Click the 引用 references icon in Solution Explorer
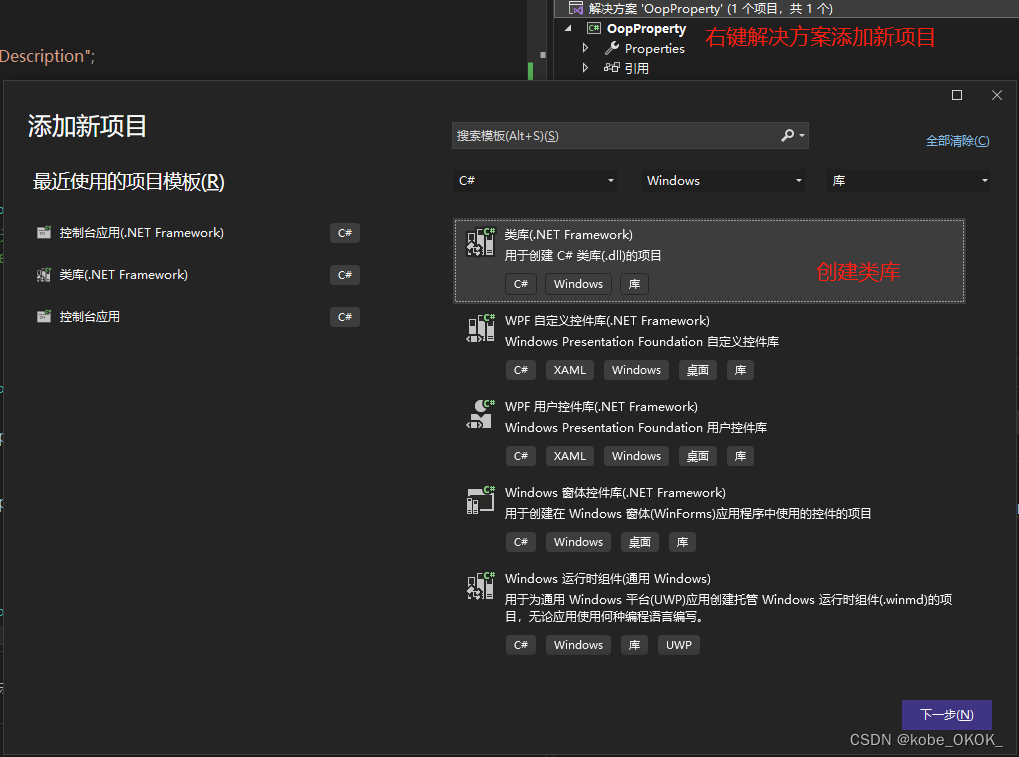The image size is (1019, 757). pyautogui.click(x=612, y=68)
